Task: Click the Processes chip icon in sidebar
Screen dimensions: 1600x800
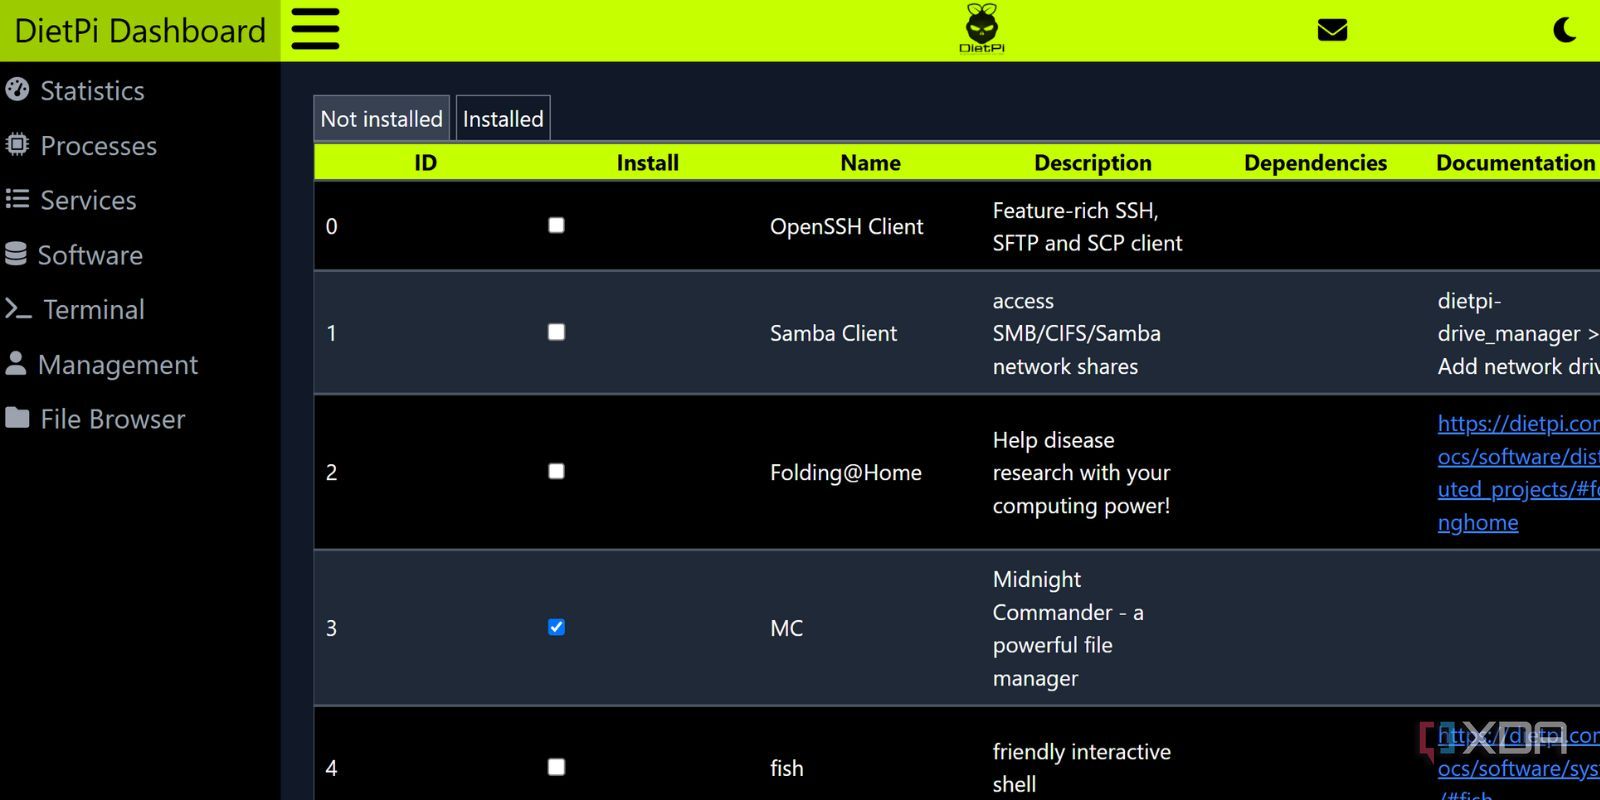Action: tap(17, 145)
